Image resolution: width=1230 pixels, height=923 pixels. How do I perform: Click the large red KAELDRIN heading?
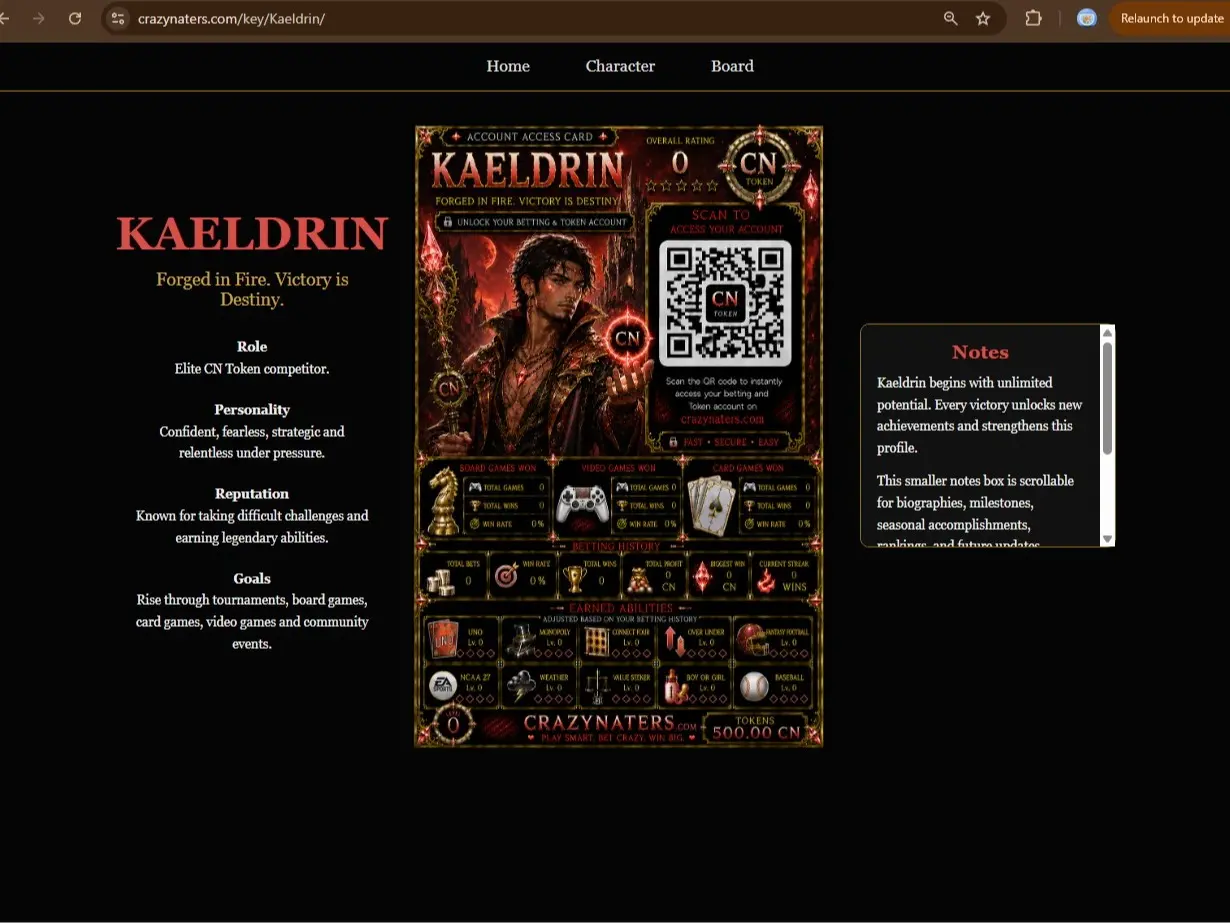[x=252, y=234]
